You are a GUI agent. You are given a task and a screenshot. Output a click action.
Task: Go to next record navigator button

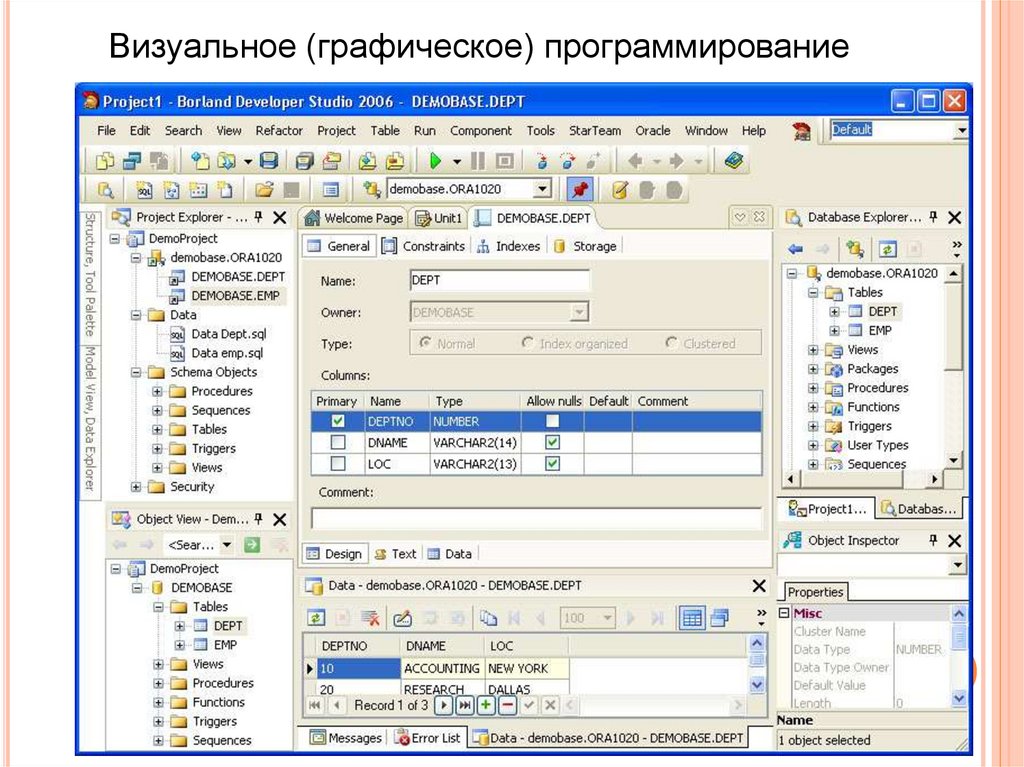[x=443, y=705]
